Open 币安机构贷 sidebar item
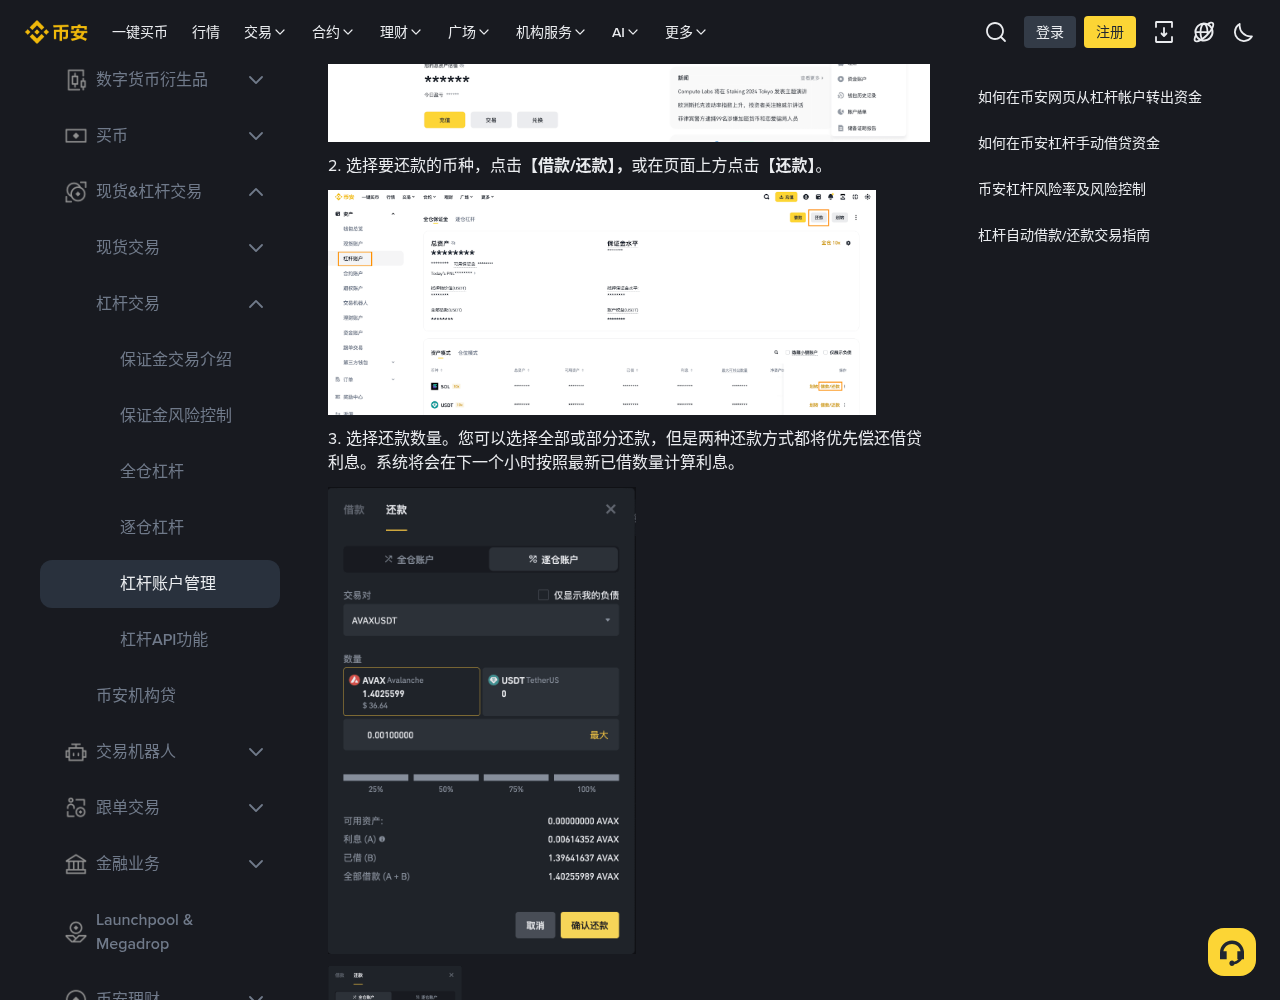Screen dimensions: 1280x1000 [136, 695]
